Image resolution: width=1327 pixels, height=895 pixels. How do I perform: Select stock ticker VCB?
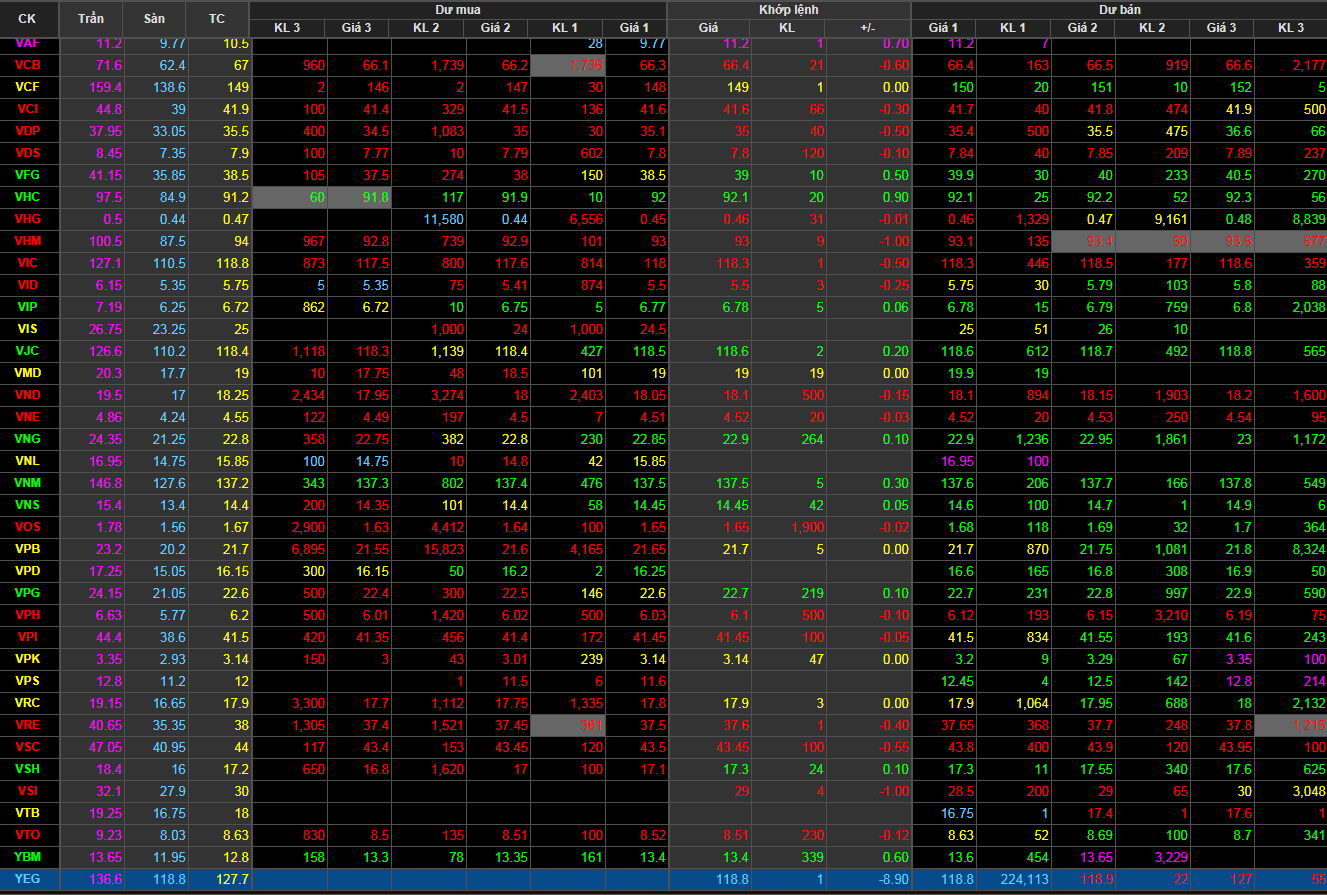(x=28, y=65)
